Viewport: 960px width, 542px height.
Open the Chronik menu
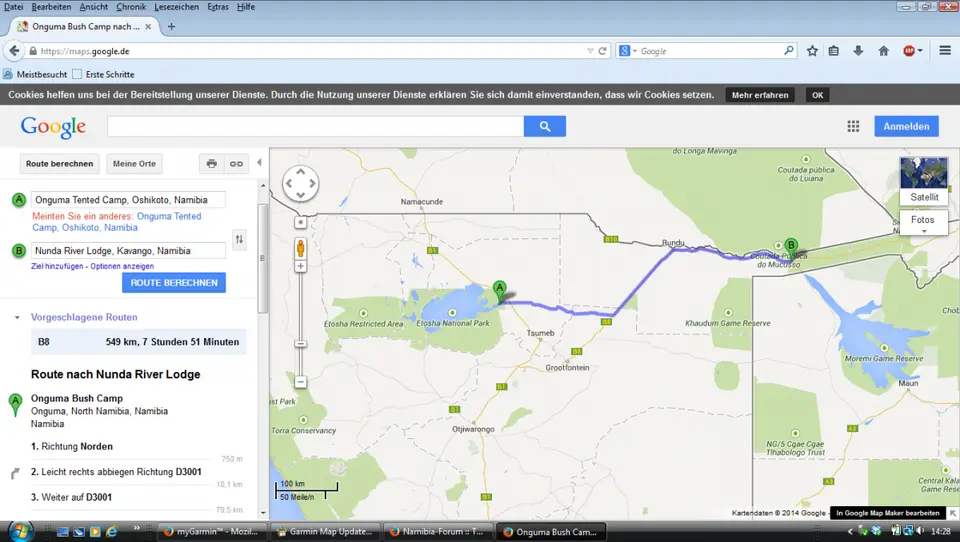pos(131,7)
